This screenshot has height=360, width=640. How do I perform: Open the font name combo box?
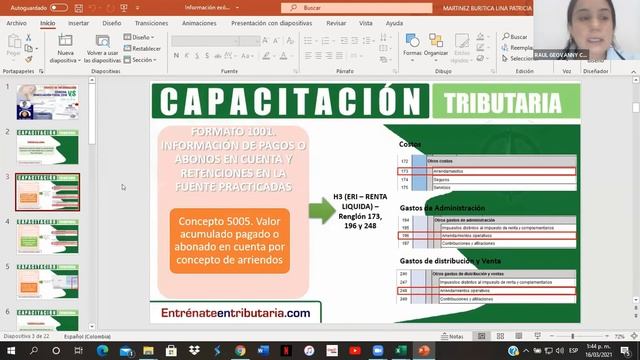(x=205, y=41)
